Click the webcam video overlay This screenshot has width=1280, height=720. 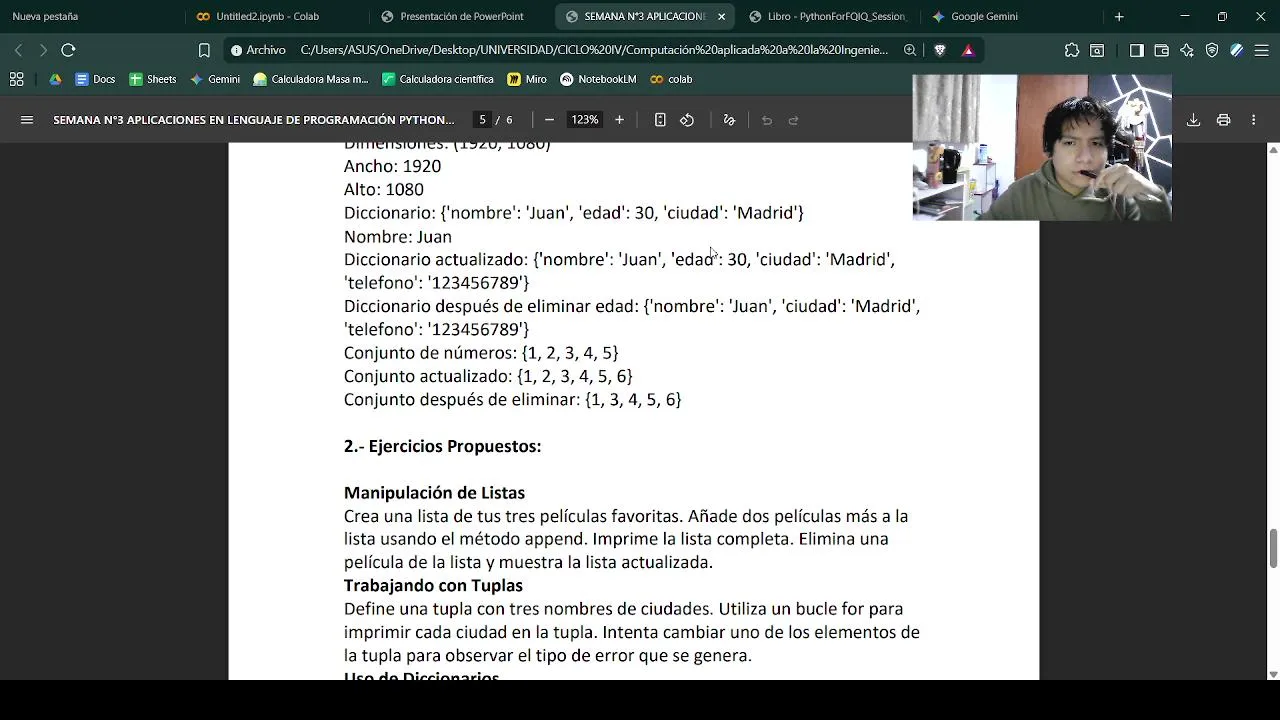1042,147
